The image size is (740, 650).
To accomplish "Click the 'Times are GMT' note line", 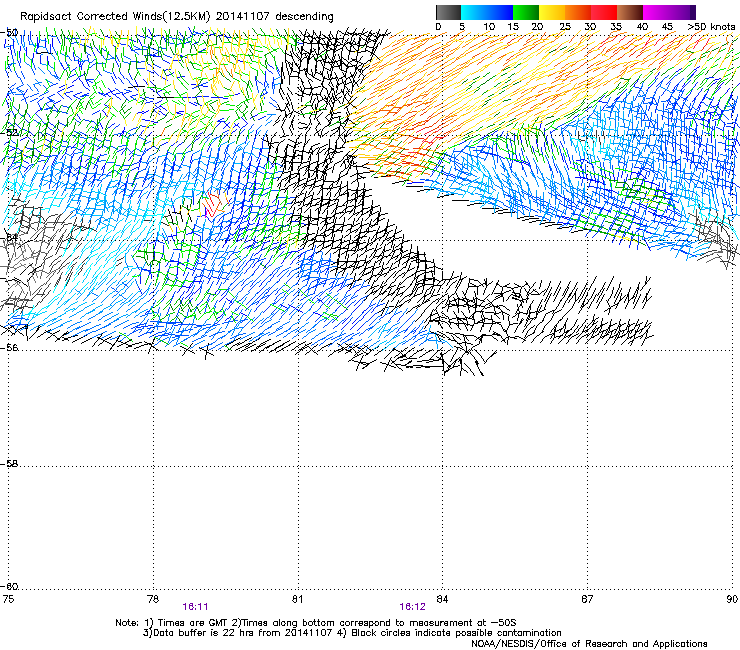I will coord(316,623).
